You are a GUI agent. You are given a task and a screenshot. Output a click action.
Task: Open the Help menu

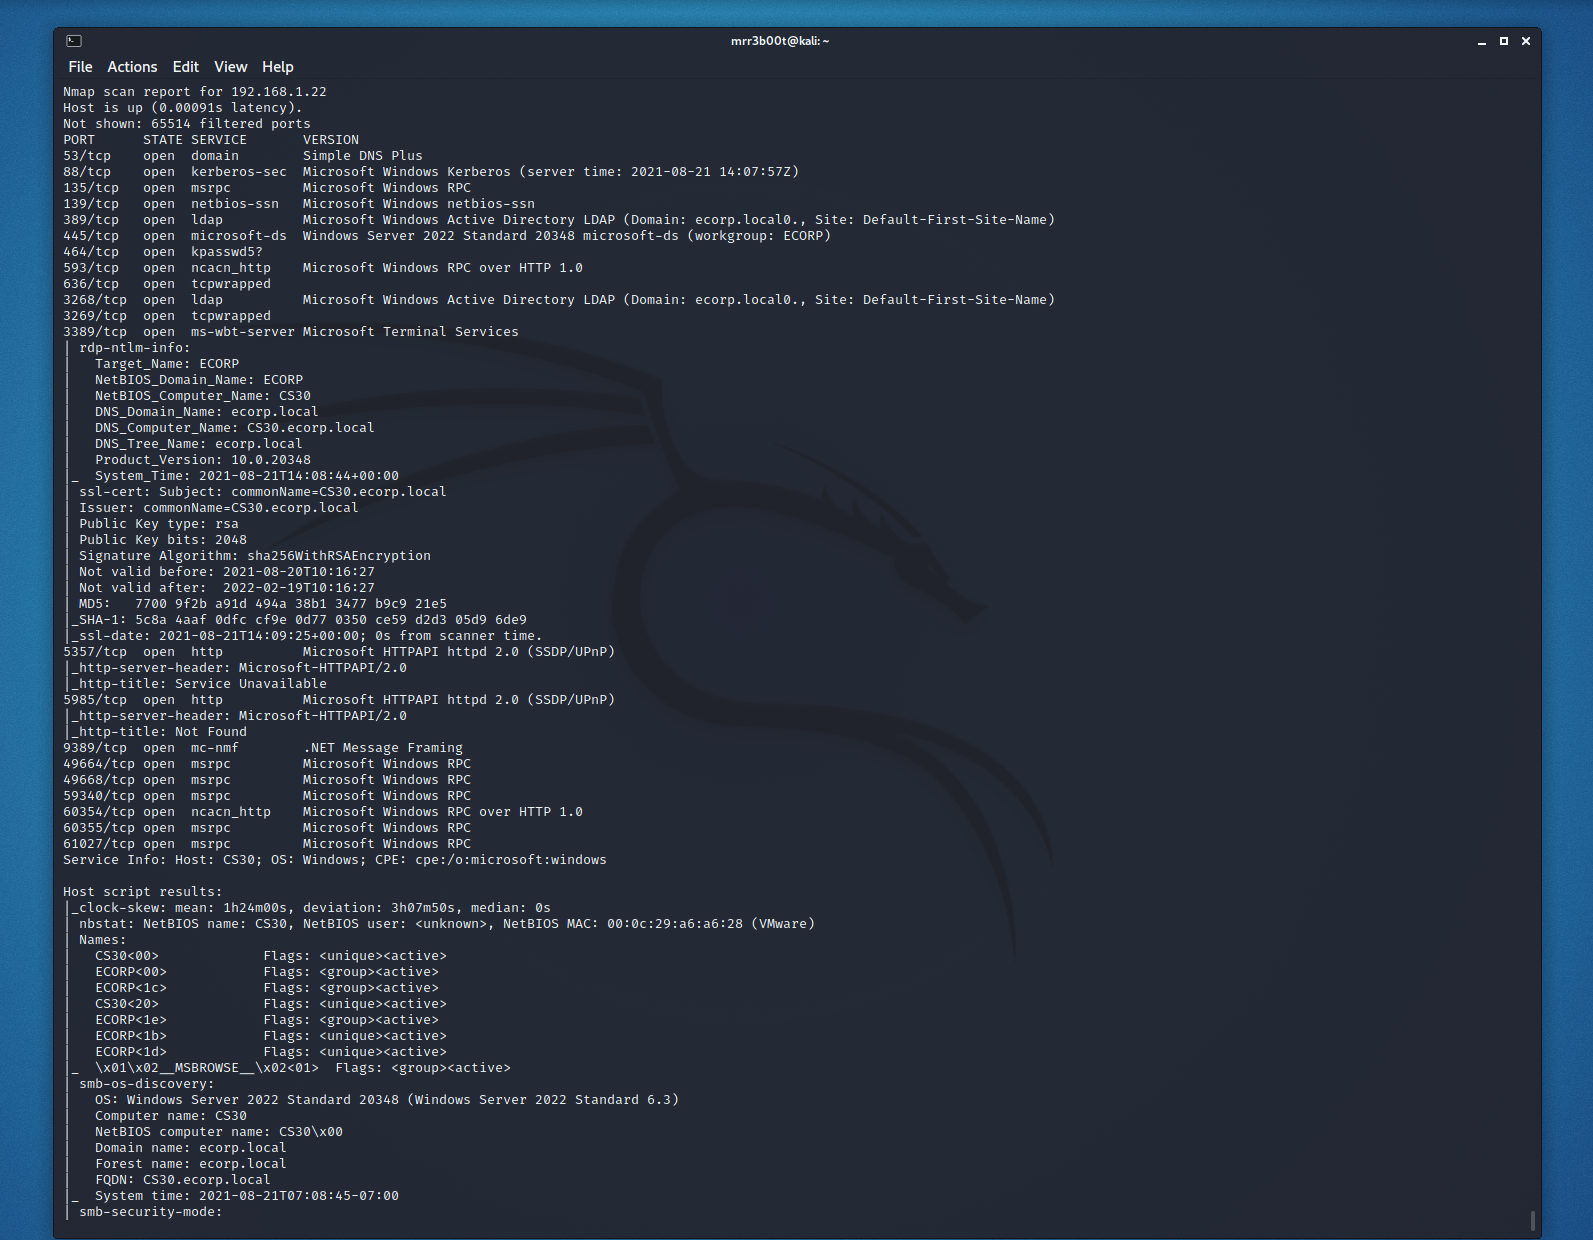tap(278, 67)
